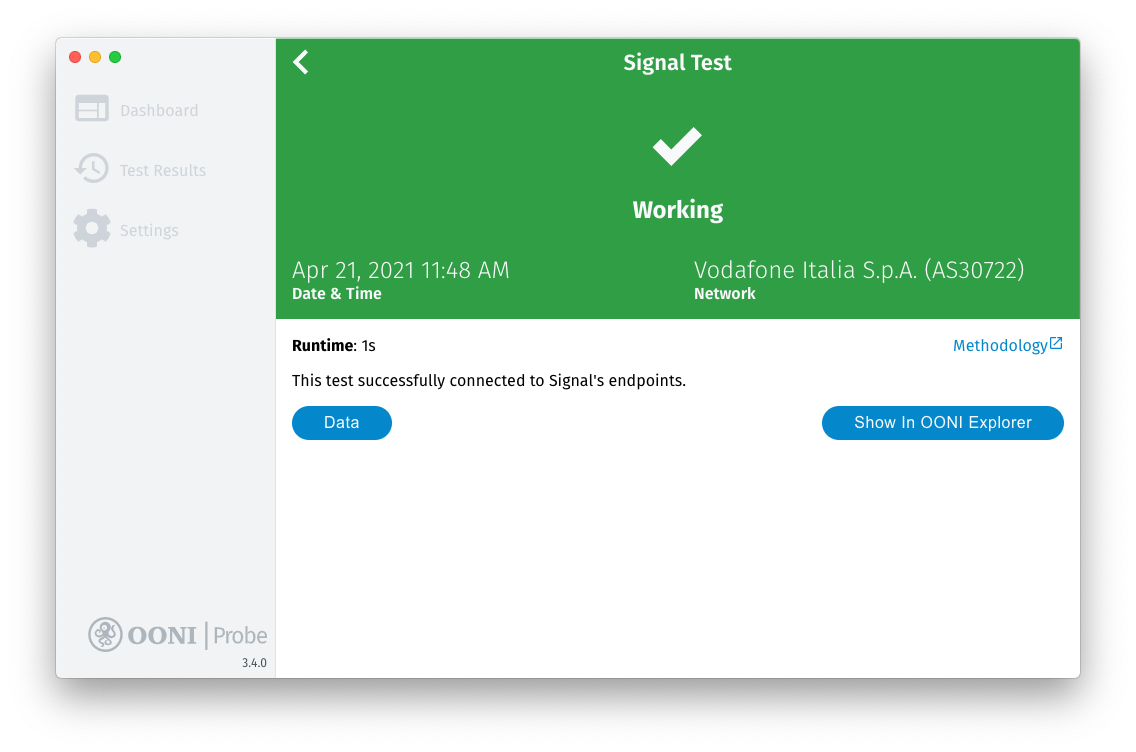This screenshot has width=1136, height=752.
Task: Click the Settings gear icon
Action: [x=92, y=229]
